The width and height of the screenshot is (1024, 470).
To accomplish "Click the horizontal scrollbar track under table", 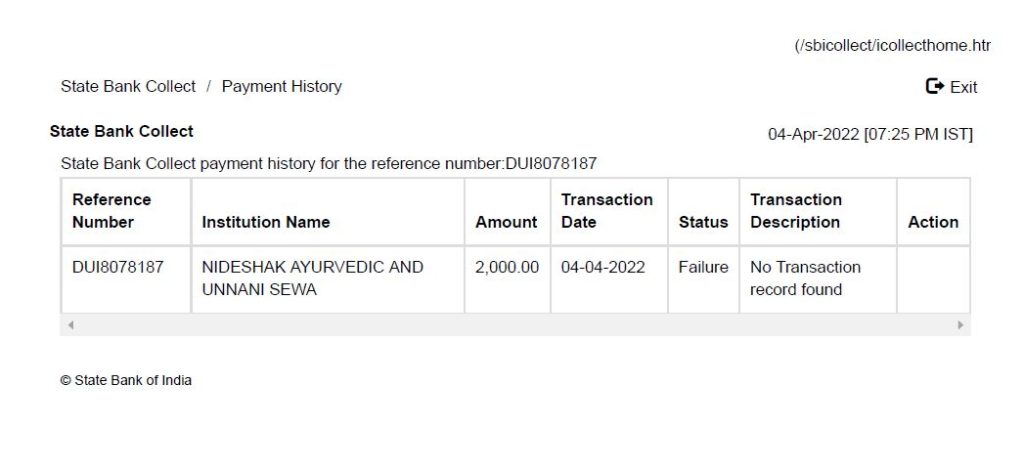I will 515,326.
